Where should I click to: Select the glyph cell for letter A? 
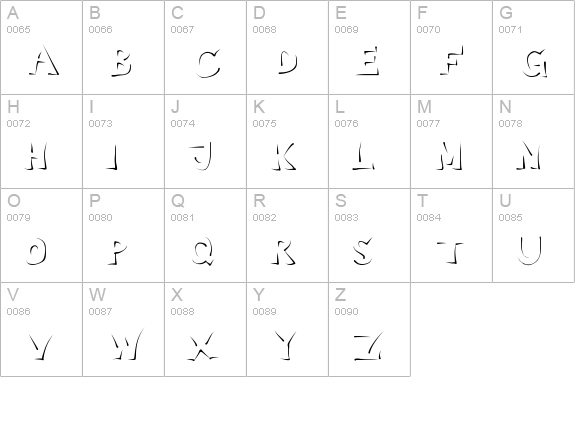pos(41,47)
